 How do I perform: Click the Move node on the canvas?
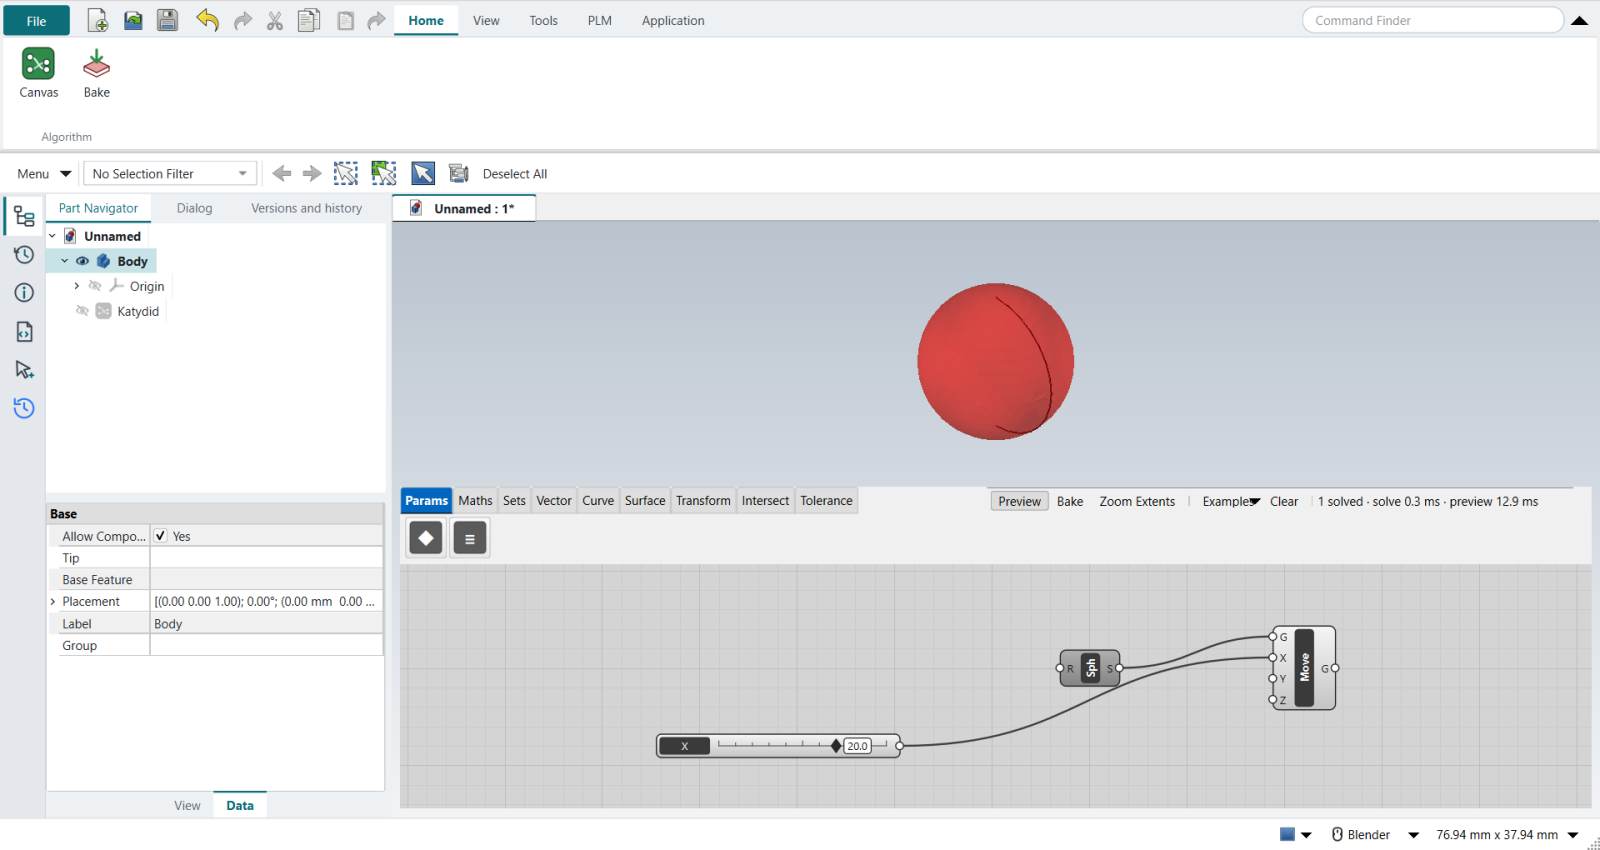point(1304,668)
